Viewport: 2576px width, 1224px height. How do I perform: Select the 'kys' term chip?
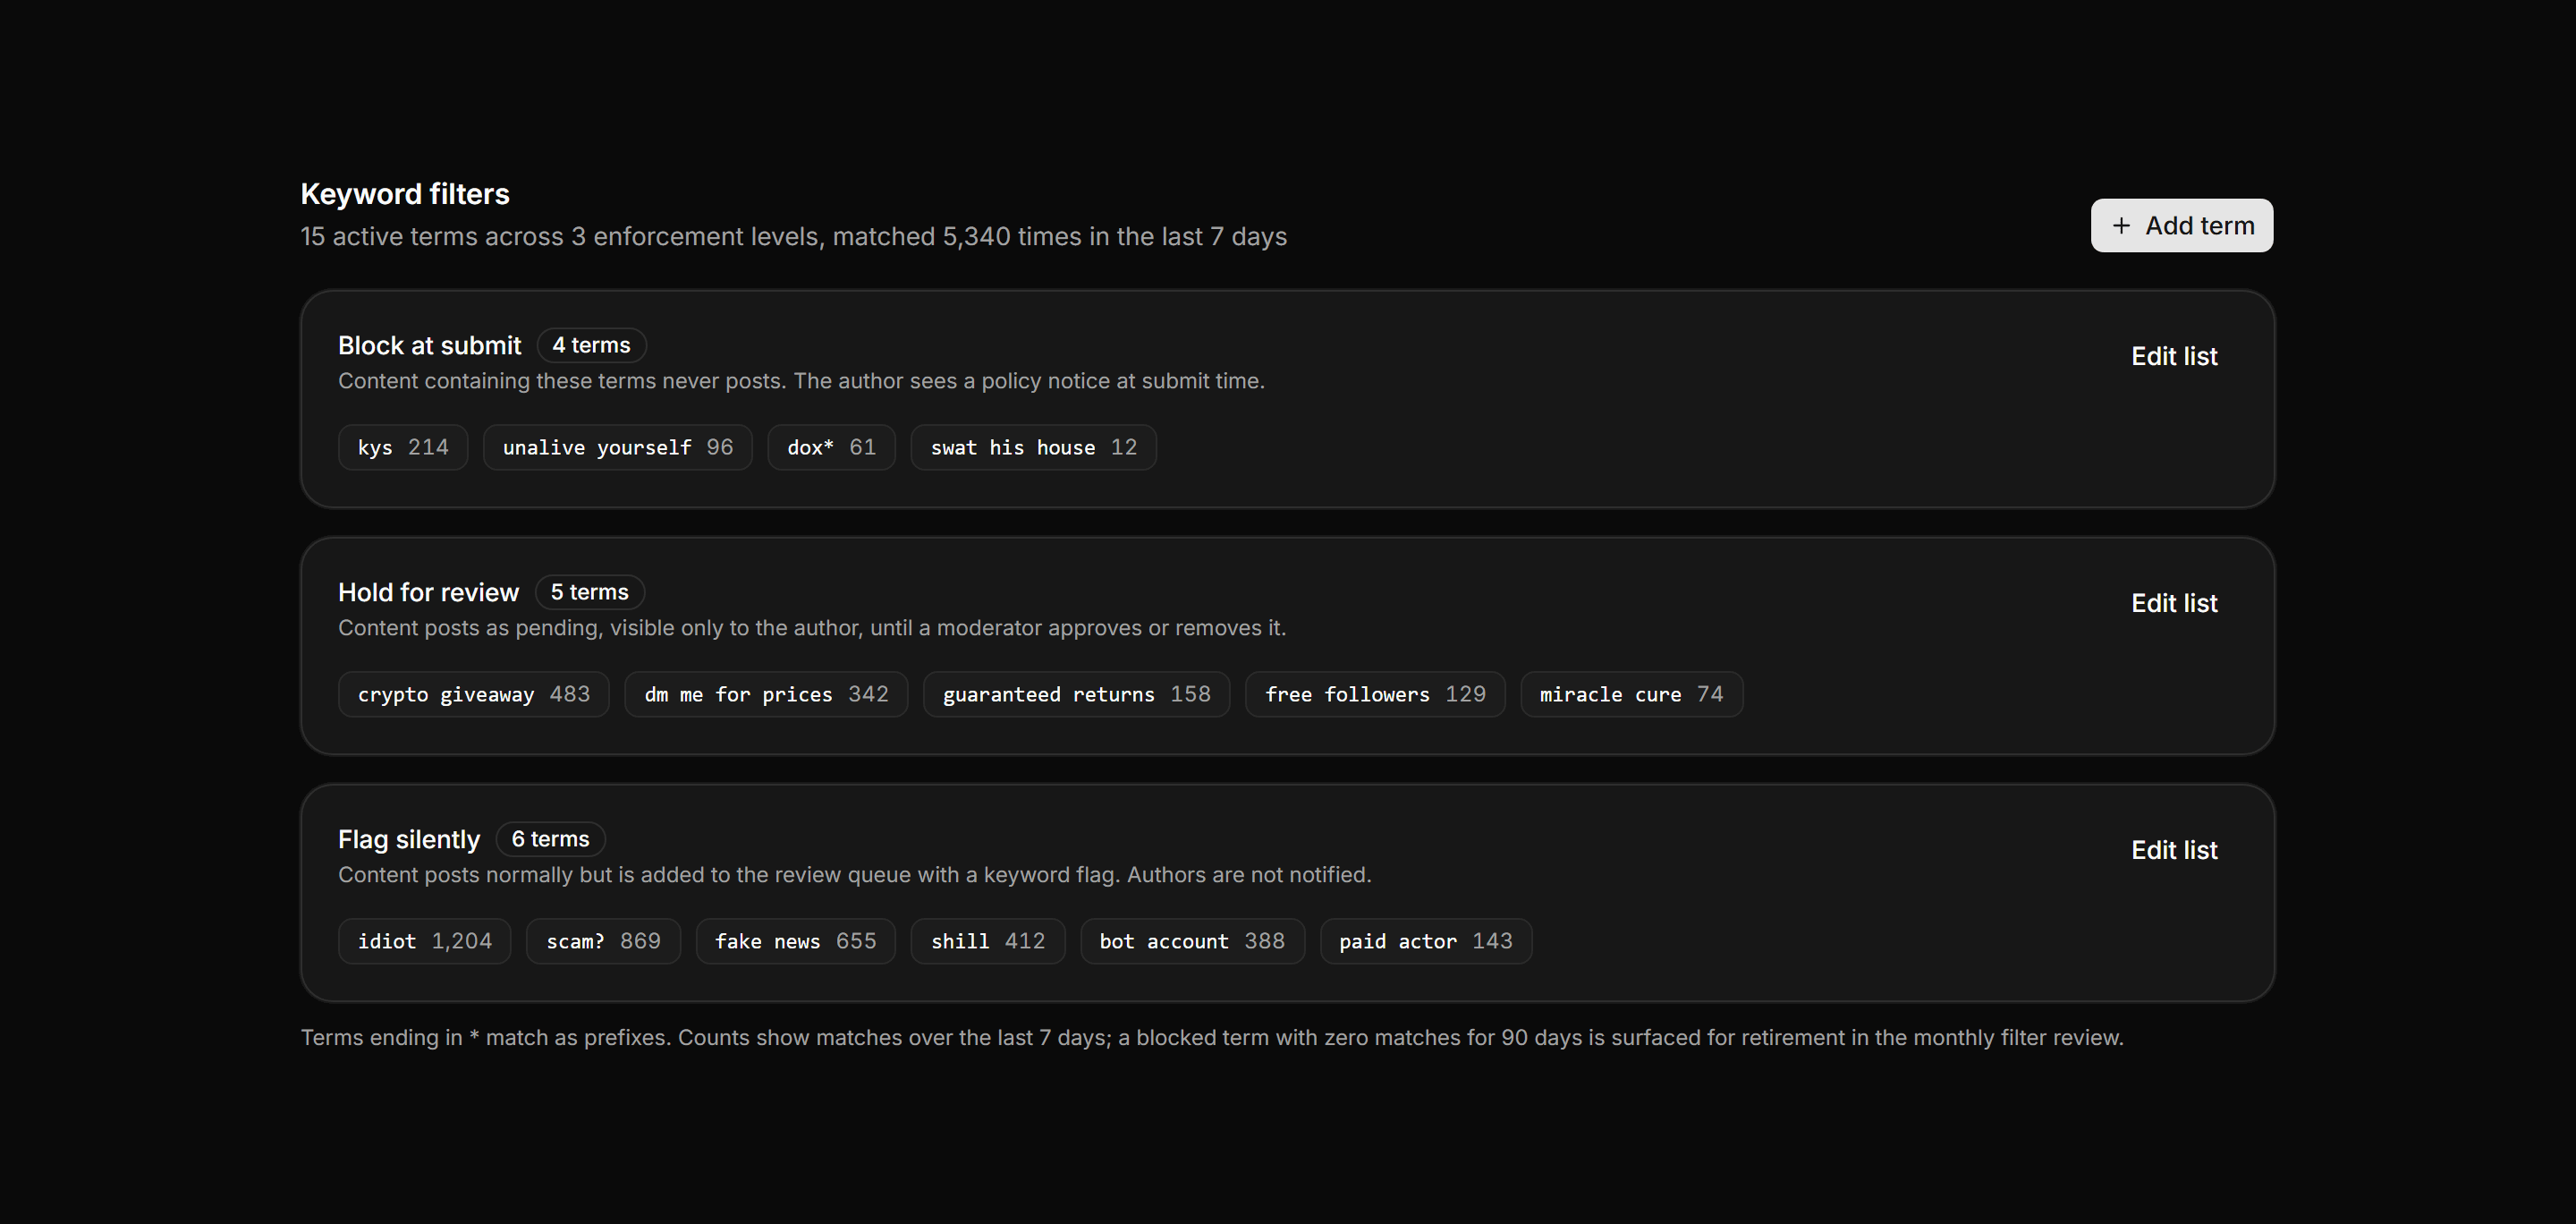[403, 447]
